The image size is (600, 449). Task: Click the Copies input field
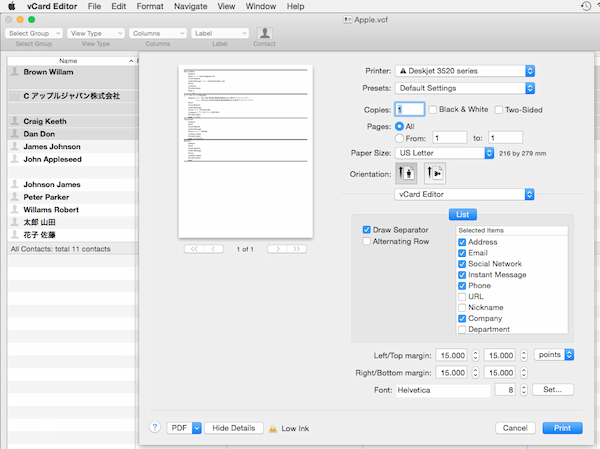409,109
